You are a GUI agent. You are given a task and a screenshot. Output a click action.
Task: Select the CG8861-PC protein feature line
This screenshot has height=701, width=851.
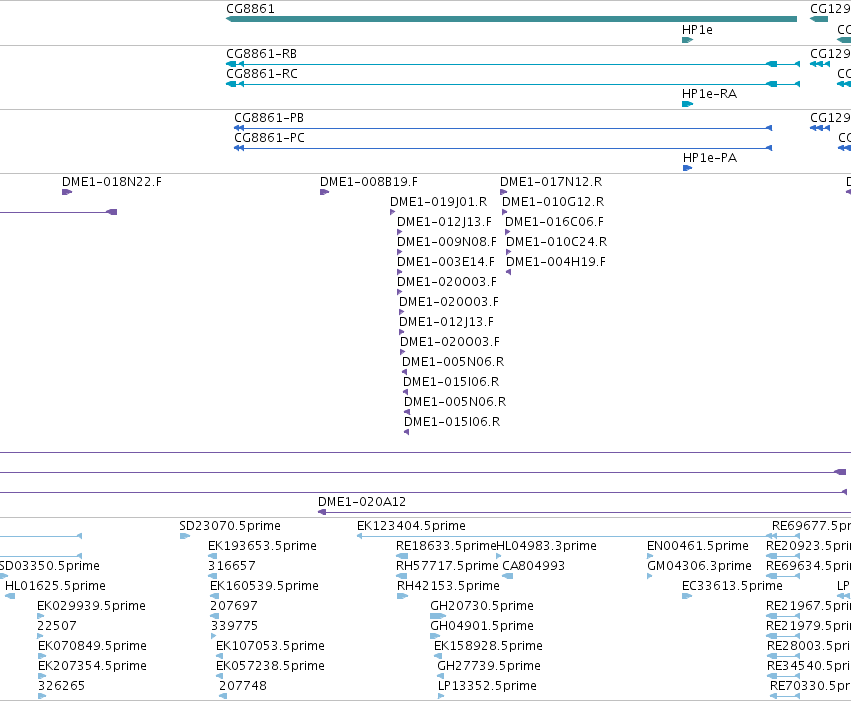click(503, 148)
